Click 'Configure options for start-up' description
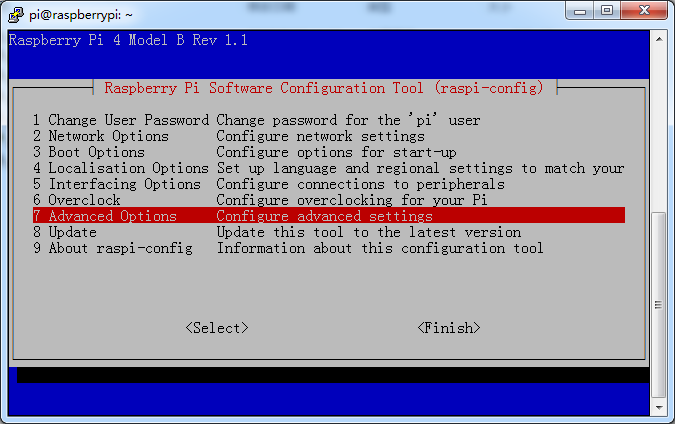The height and width of the screenshot is (424, 675). point(336,152)
